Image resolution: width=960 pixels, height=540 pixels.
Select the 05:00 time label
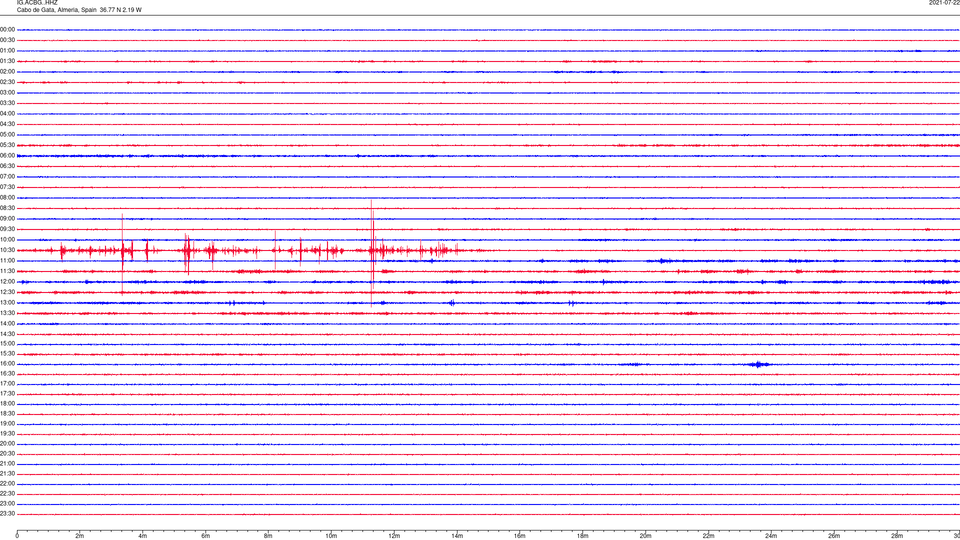(7, 135)
